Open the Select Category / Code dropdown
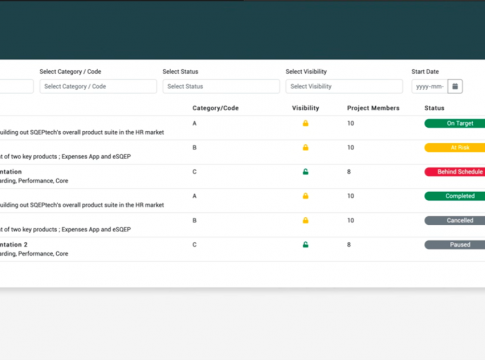The height and width of the screenshot is (360, 485). (98, 86)
